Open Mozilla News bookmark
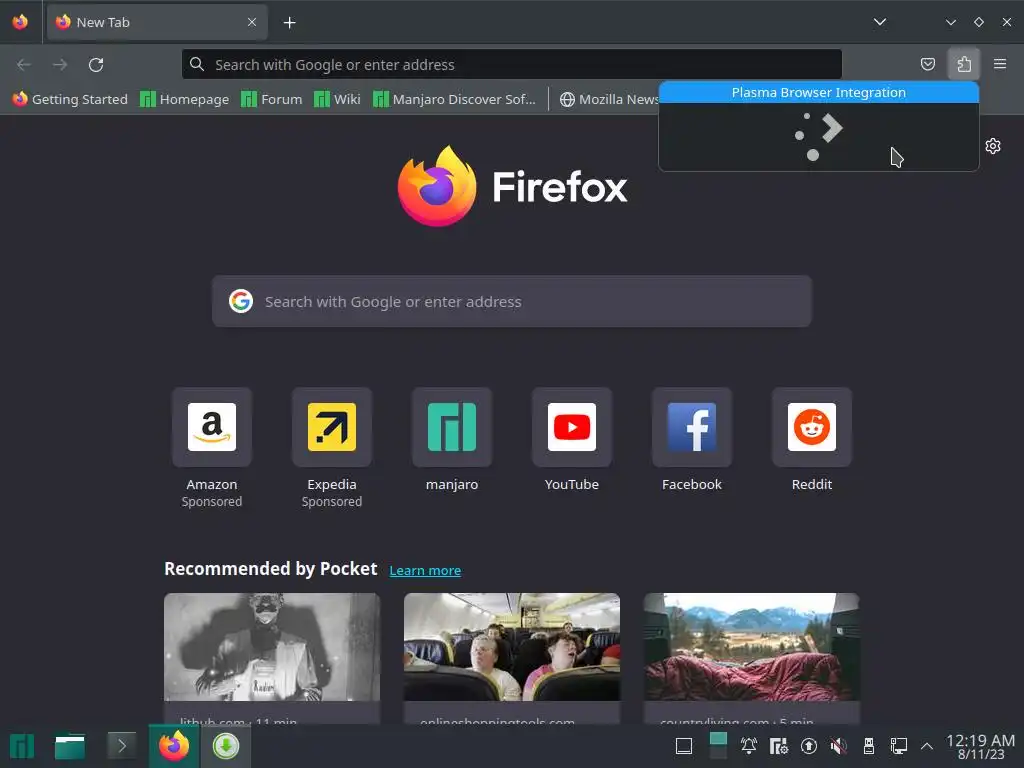Image resolution: width=1024 pixels, height=768 pixels. [x=609, y=99]
